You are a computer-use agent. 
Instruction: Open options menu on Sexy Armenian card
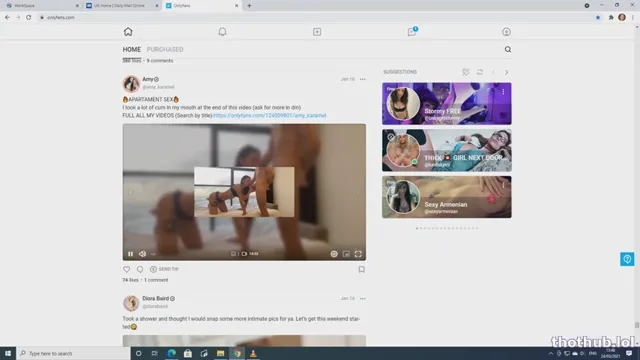[x=503, y=185]
